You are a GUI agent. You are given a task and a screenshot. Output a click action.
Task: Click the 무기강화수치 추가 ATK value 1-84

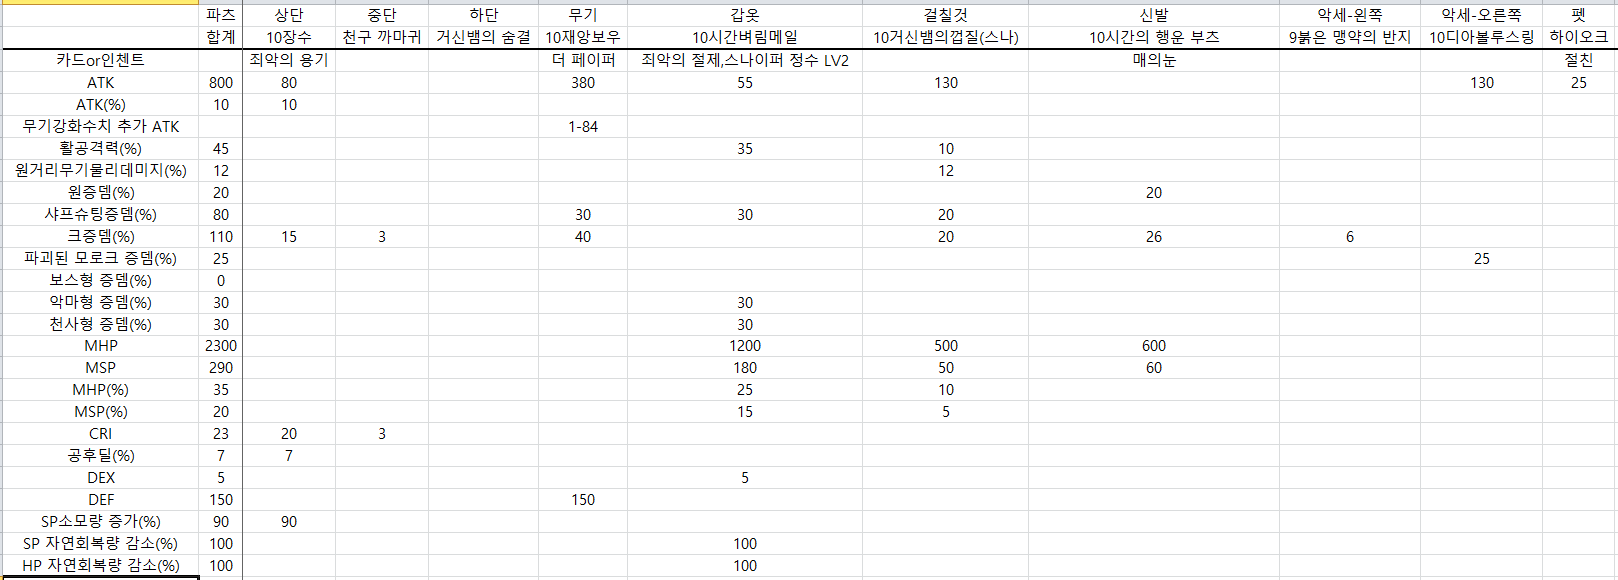[582, 127]
